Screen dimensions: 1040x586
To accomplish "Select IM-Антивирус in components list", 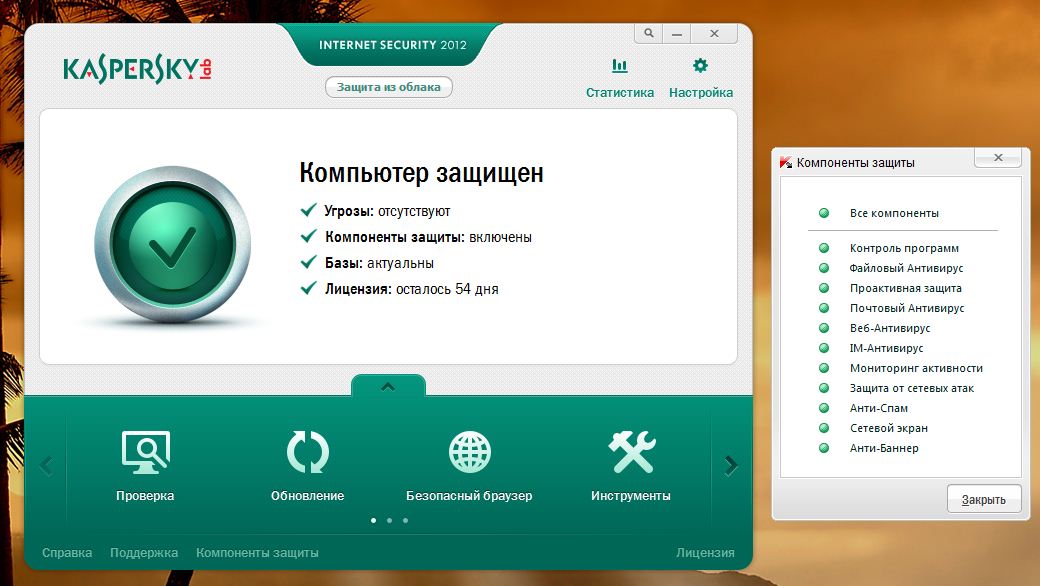I will tap(886, 348).
